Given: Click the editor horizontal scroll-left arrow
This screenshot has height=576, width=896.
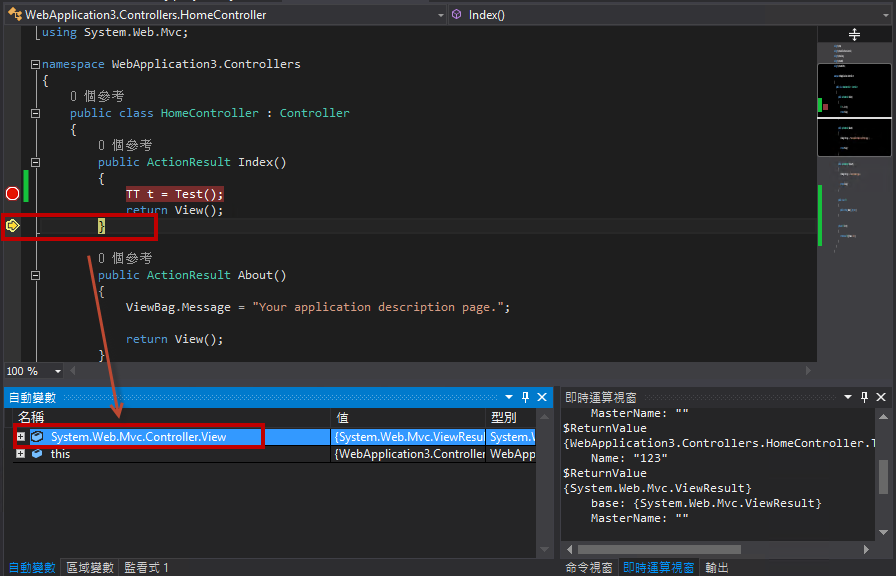Looking at the screenshot, I should click(73, 371).
